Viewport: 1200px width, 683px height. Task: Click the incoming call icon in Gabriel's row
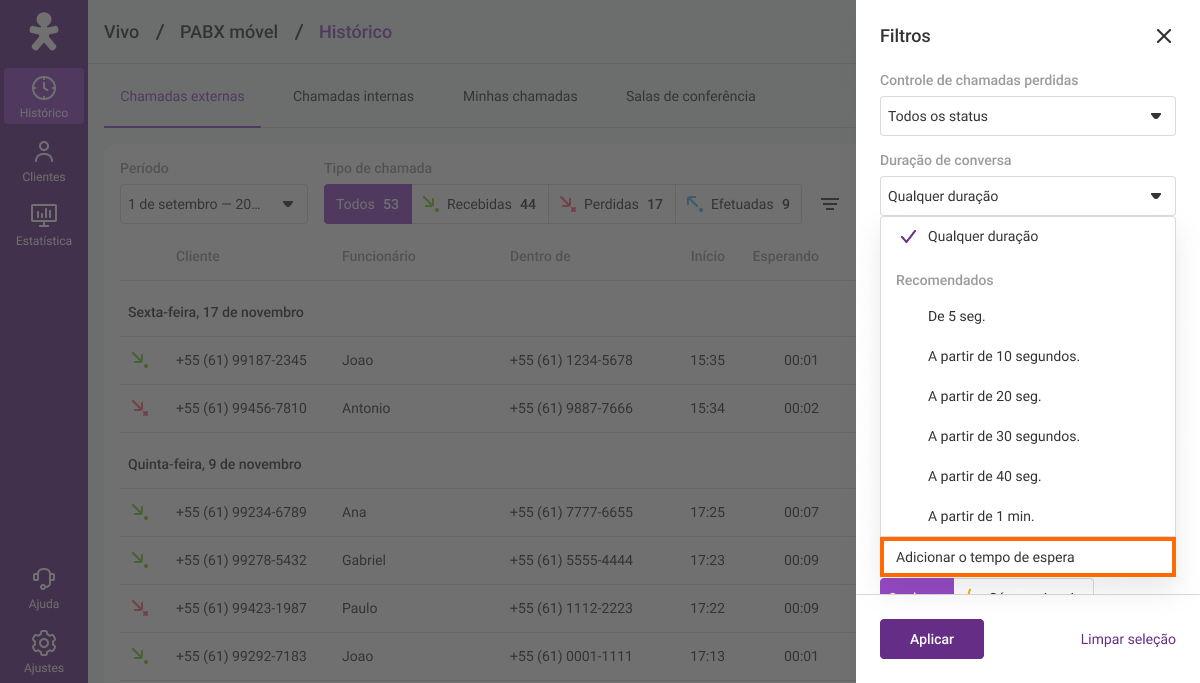click(x=139, y=560)
